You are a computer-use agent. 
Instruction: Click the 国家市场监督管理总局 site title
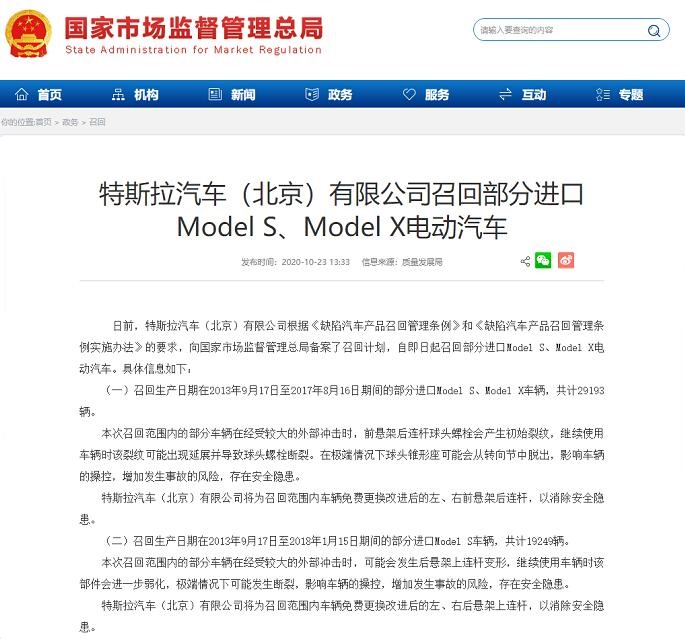[194, 28]
